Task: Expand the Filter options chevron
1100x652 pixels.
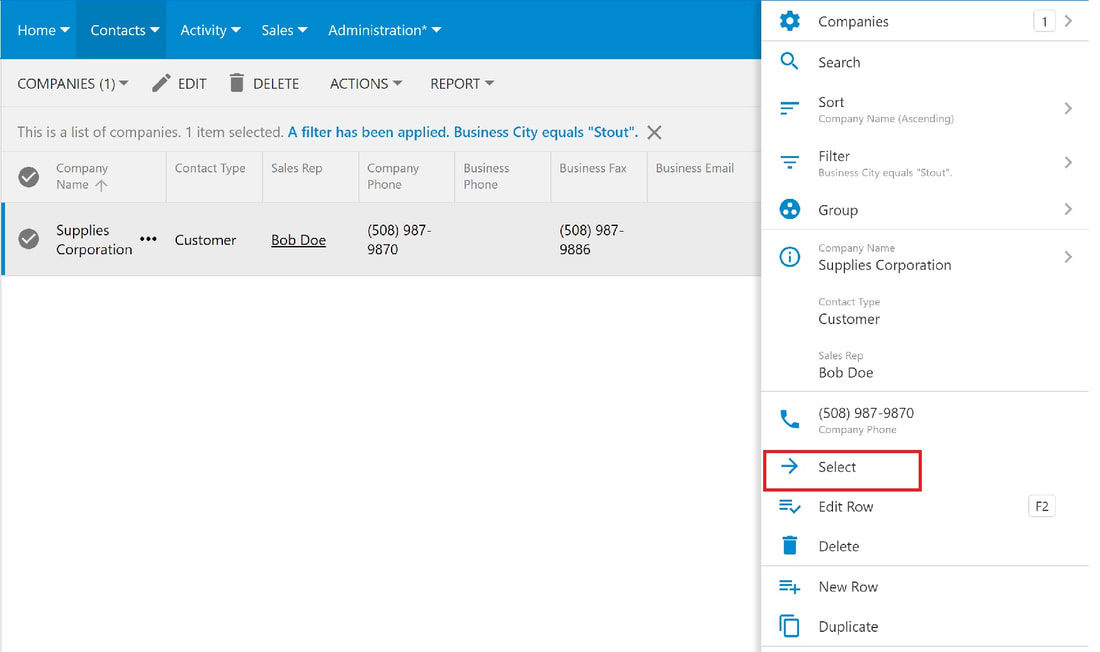Action: click(x=1068, y=162)
